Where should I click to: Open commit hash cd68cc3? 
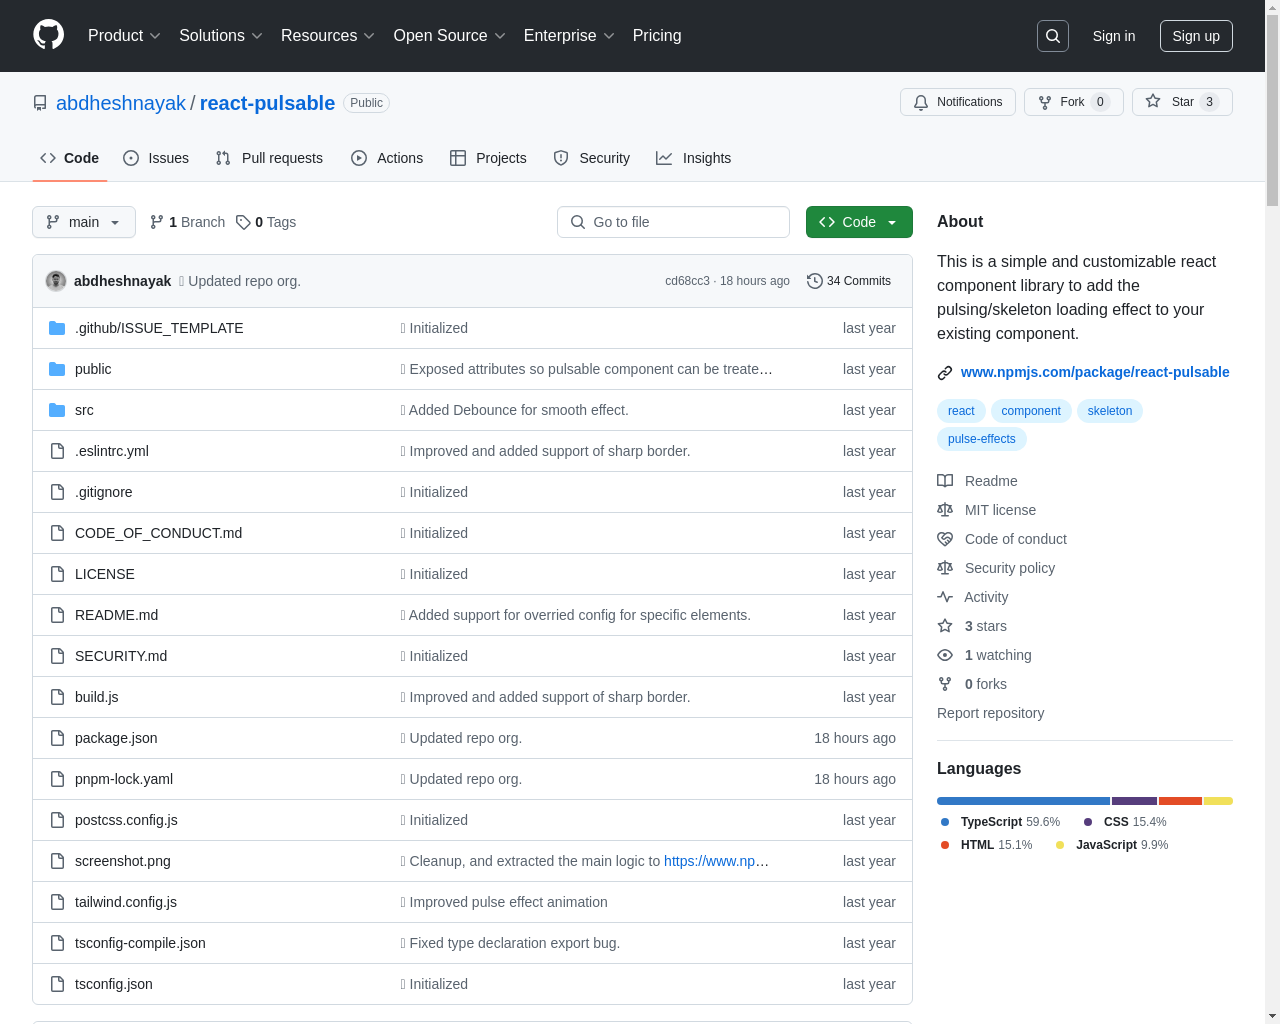pyautogui.click(x=687, y=281)
